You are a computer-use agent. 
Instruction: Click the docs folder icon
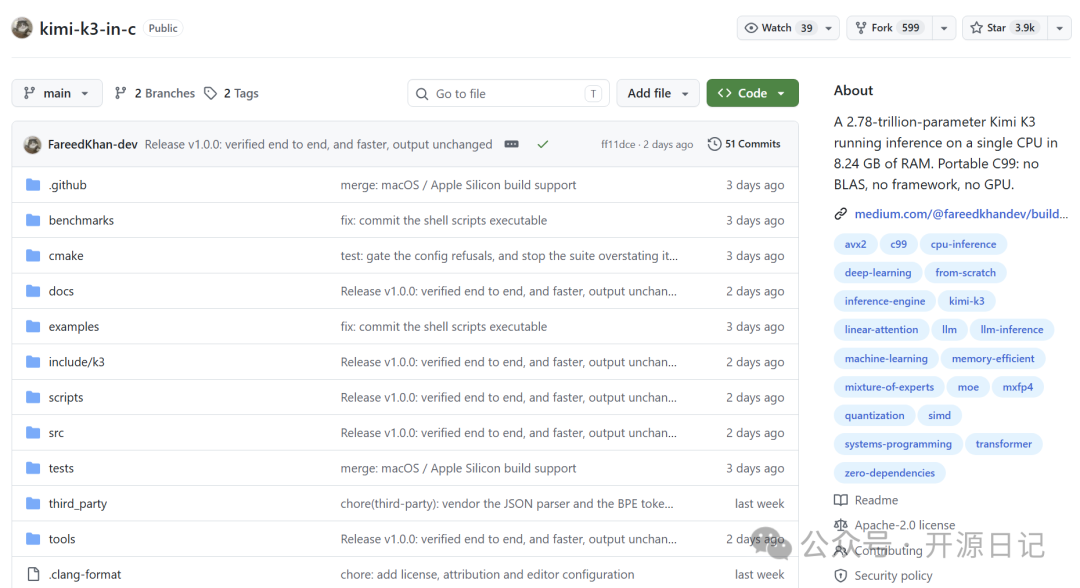point(33,291)
